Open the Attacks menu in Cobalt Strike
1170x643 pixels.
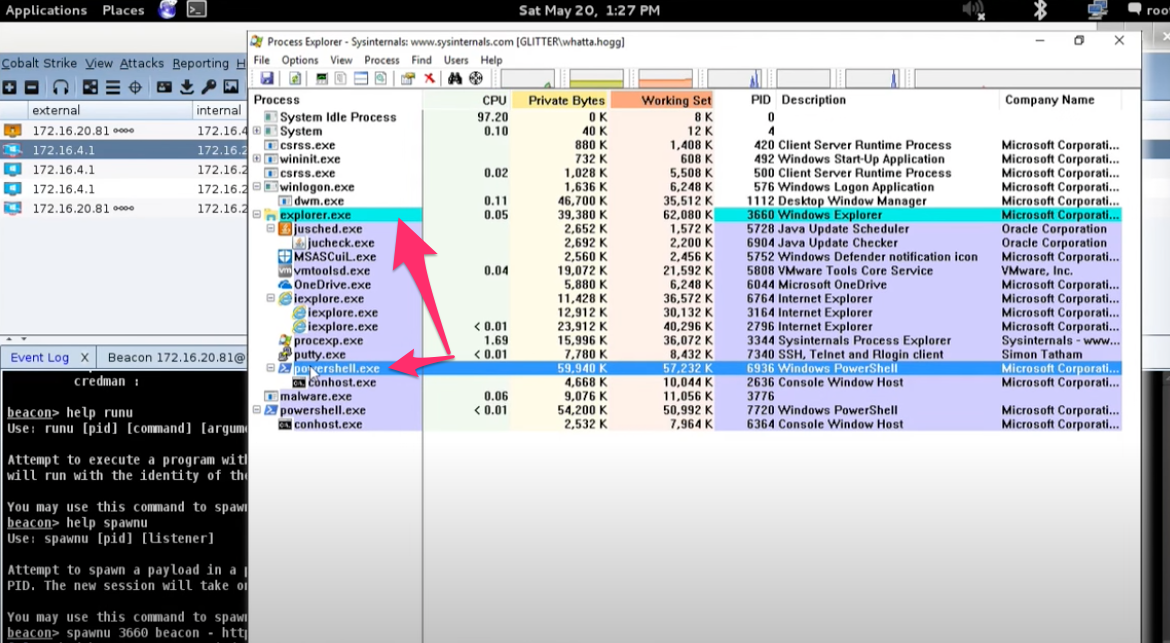142,63
